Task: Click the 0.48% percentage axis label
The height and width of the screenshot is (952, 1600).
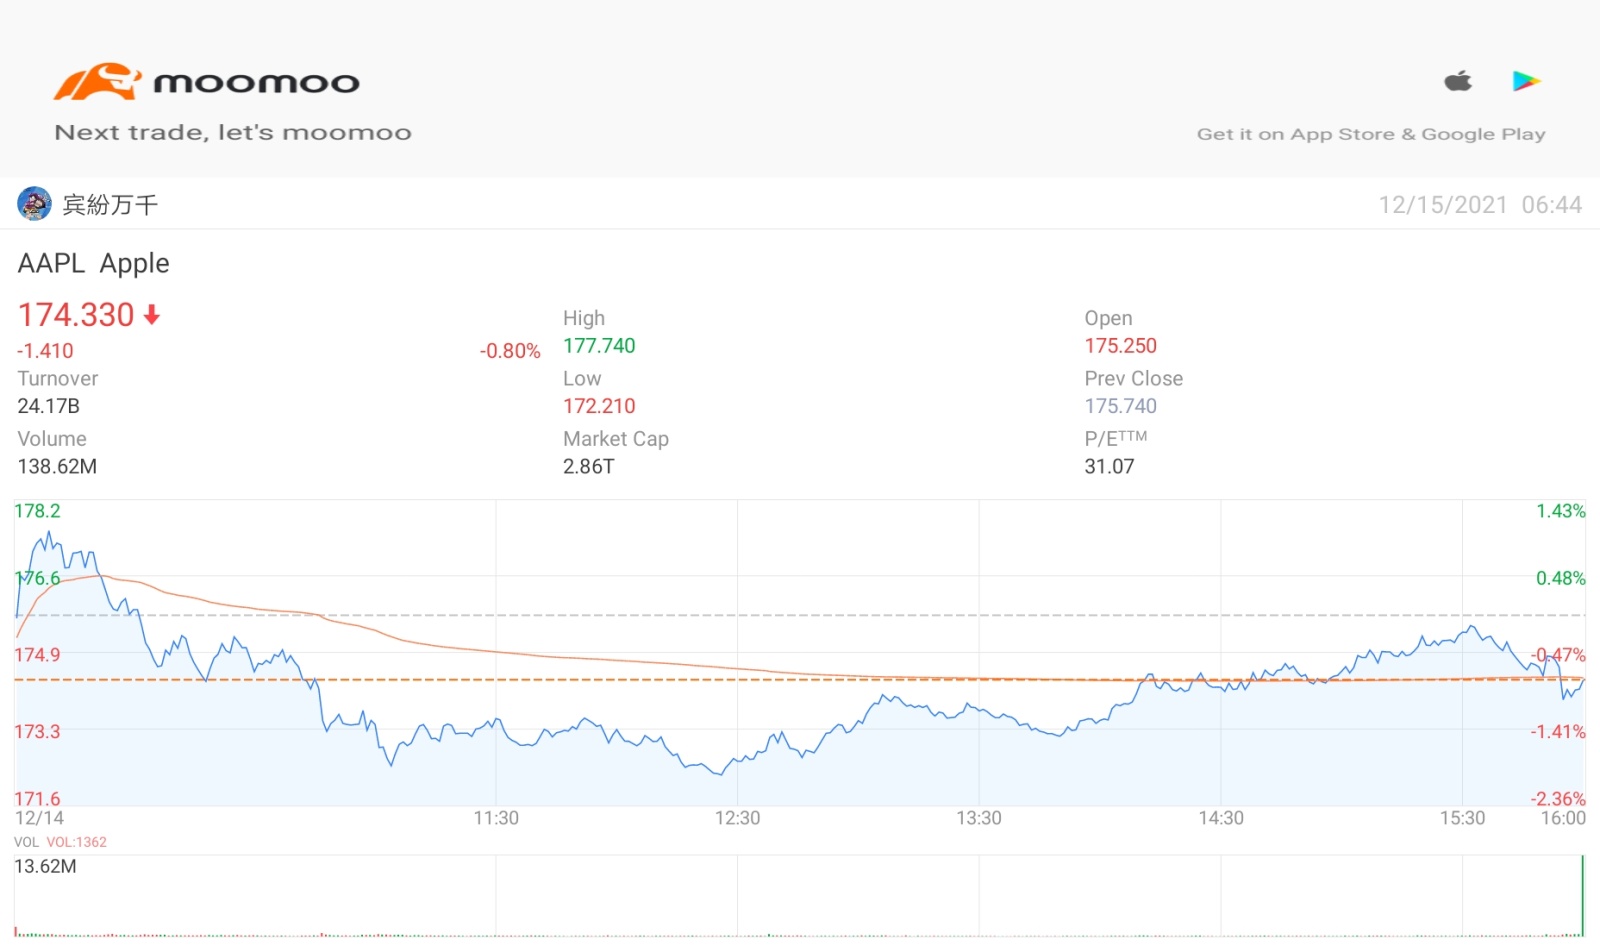Action: pos(1561,578)
